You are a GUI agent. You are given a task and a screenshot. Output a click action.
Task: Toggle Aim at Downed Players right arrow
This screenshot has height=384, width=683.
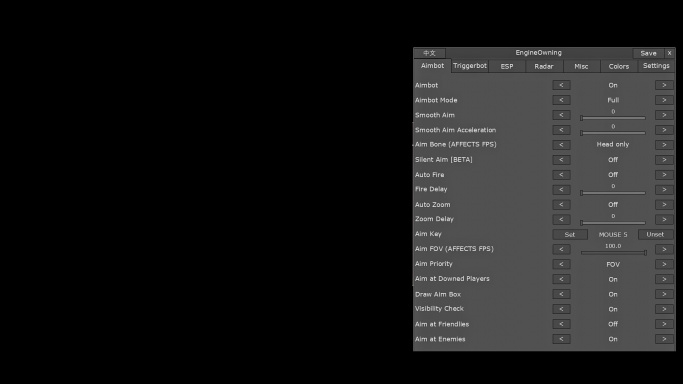(664, 279)
